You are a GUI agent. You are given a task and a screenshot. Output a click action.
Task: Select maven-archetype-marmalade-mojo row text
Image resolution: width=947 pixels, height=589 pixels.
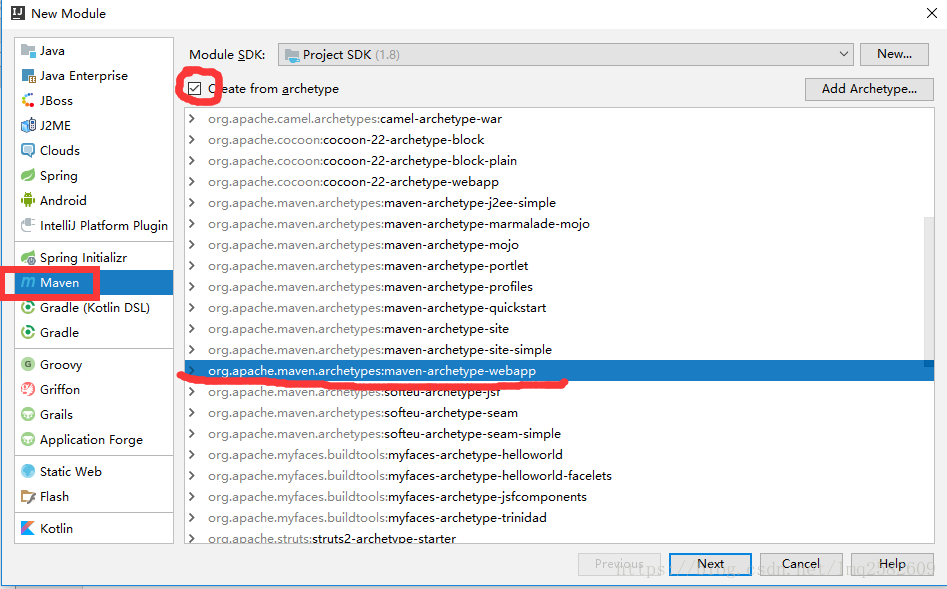coord(399,224)
